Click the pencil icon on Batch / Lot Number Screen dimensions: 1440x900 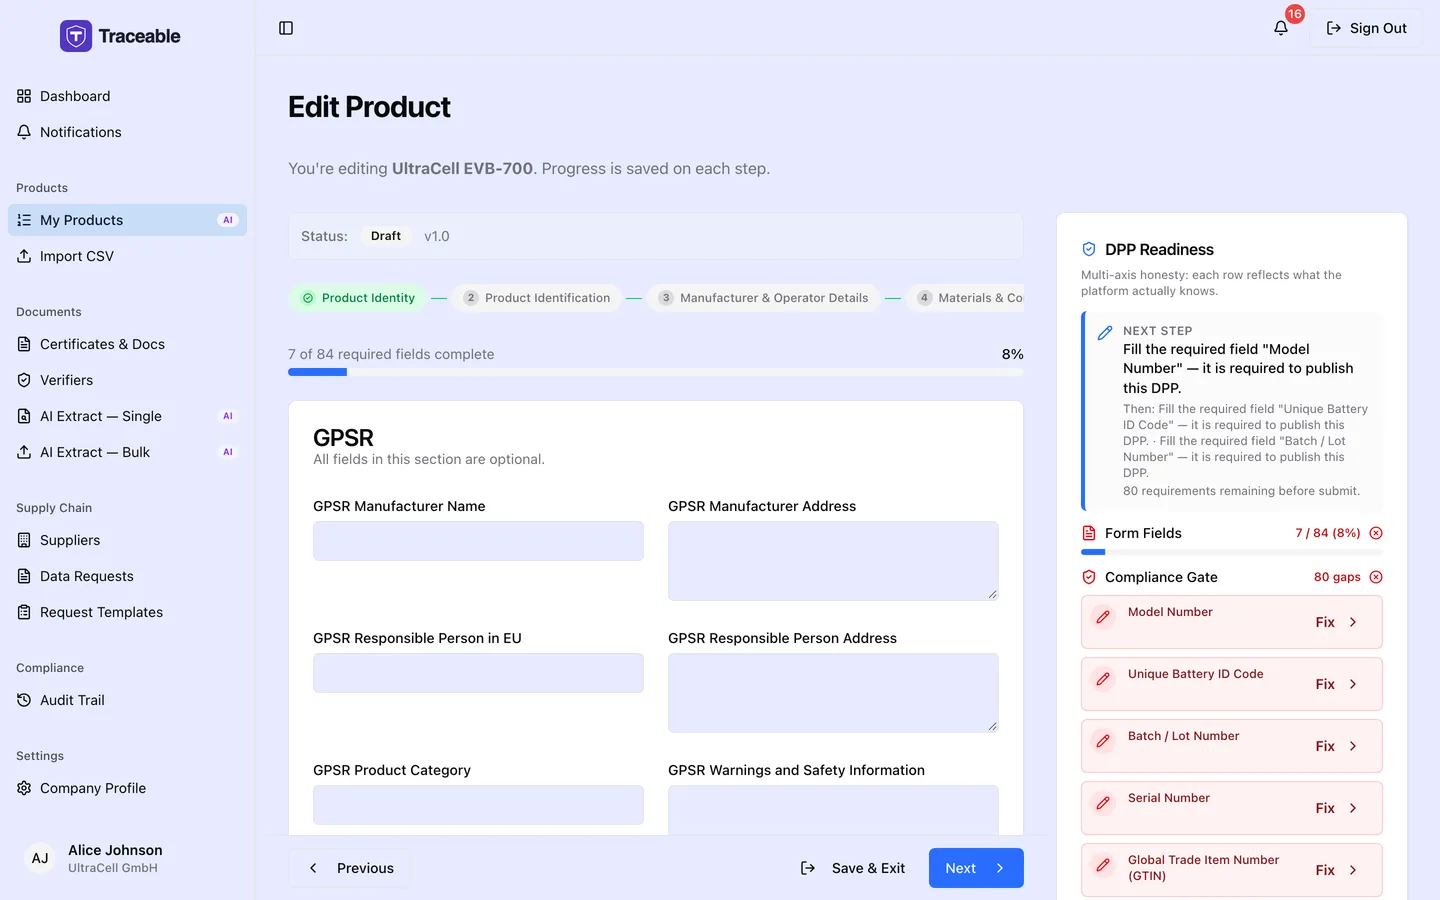tap(1103, 741)
